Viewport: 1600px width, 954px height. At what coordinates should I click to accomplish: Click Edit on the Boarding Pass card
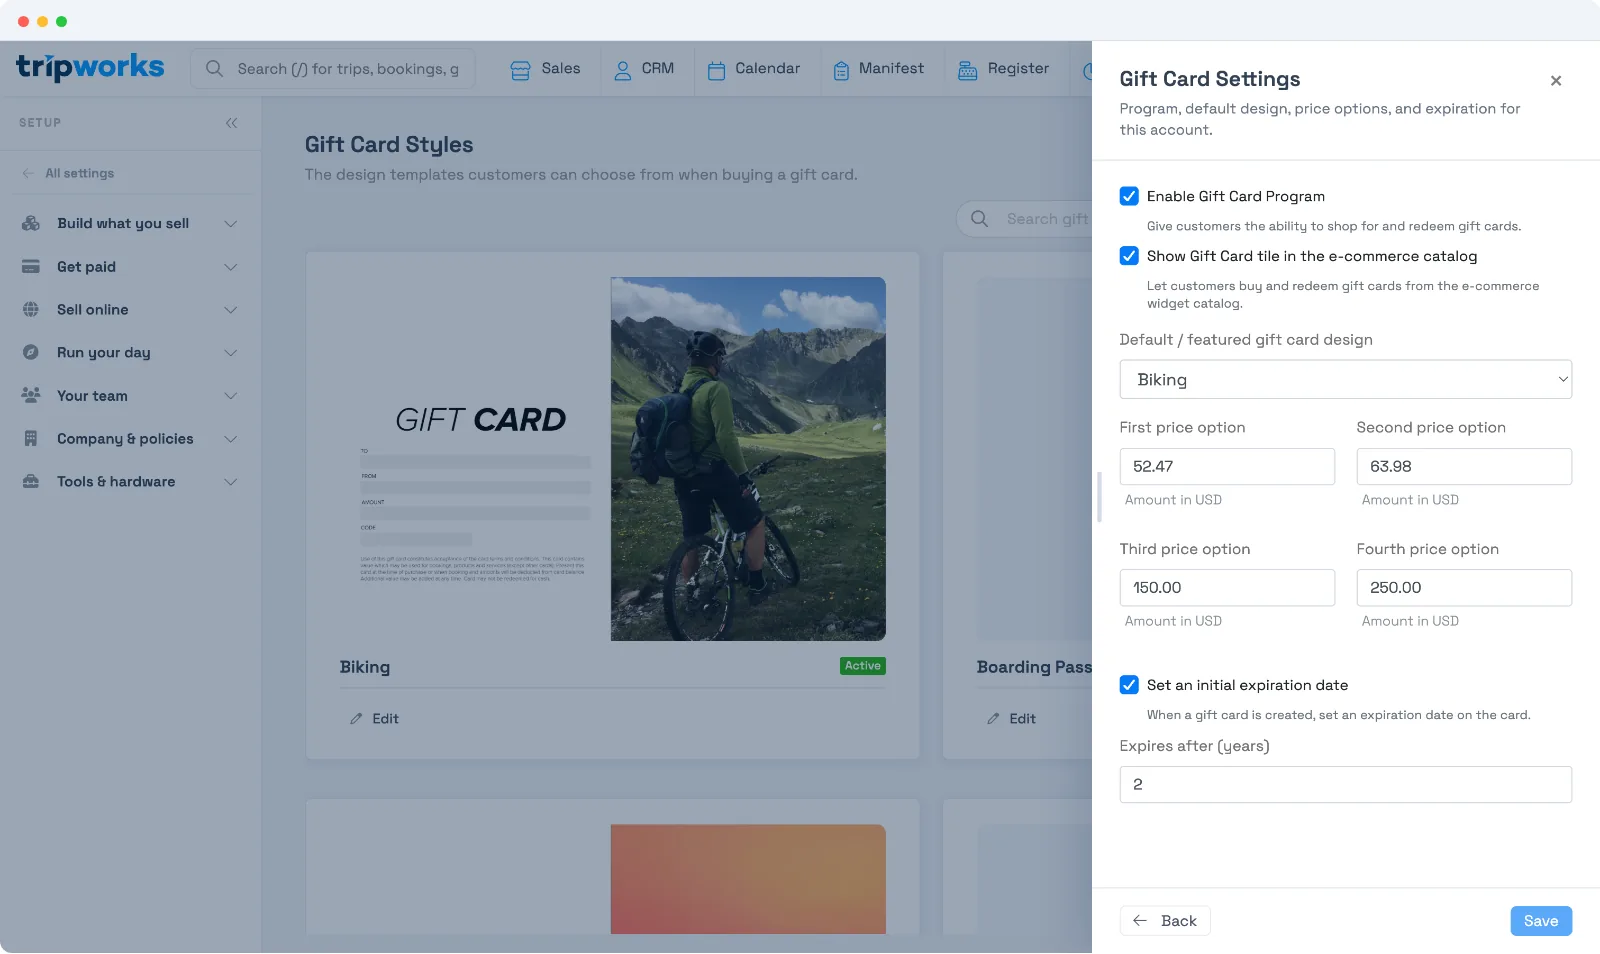coord(1011,719)
